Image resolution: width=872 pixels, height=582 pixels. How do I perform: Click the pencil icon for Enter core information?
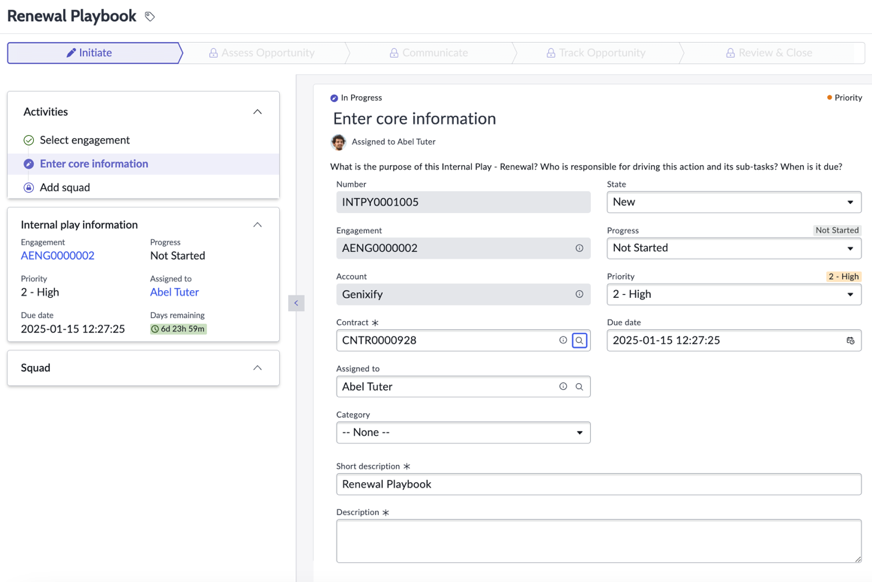28,164
